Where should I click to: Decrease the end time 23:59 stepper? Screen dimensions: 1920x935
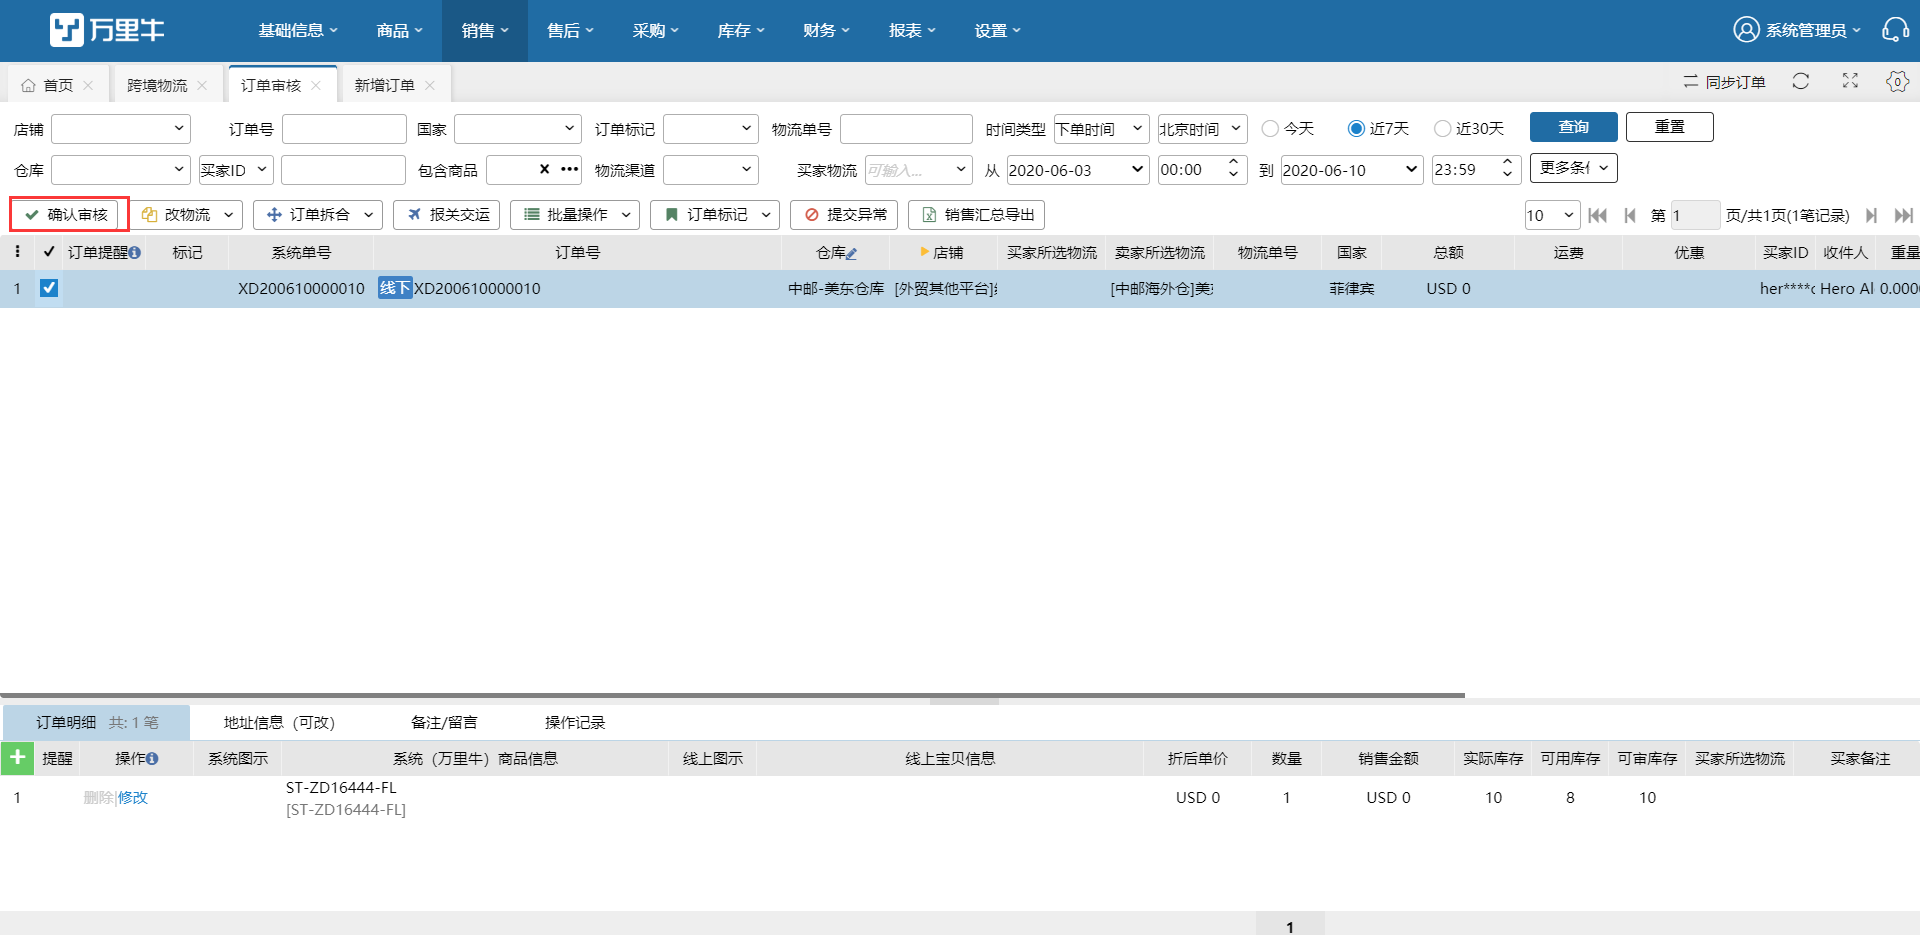1507,176
